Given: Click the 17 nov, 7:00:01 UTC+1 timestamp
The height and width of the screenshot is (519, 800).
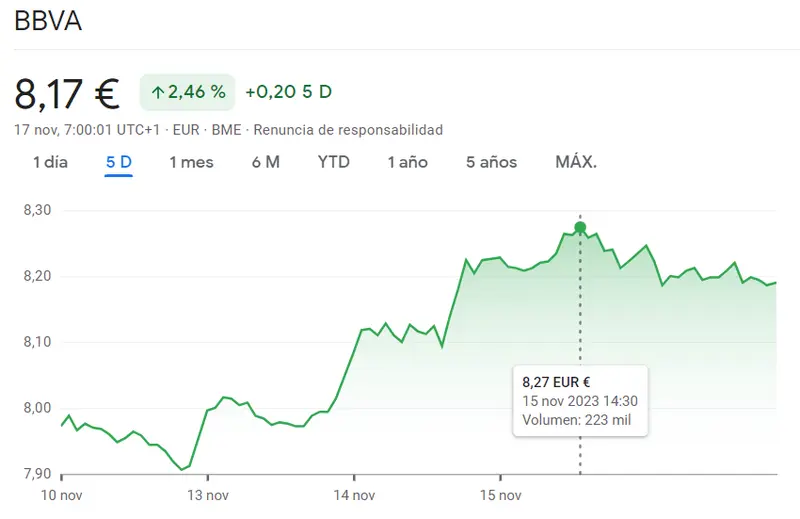Looking at the screenshot, I should (x=87, y=130).
